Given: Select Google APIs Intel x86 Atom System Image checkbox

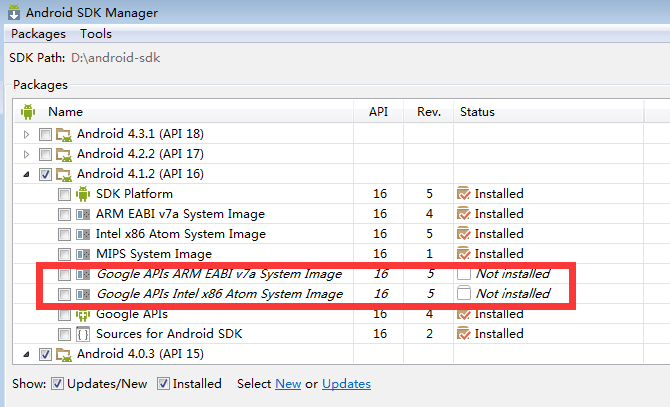Looking at the screenshot, I should [64, 295].
